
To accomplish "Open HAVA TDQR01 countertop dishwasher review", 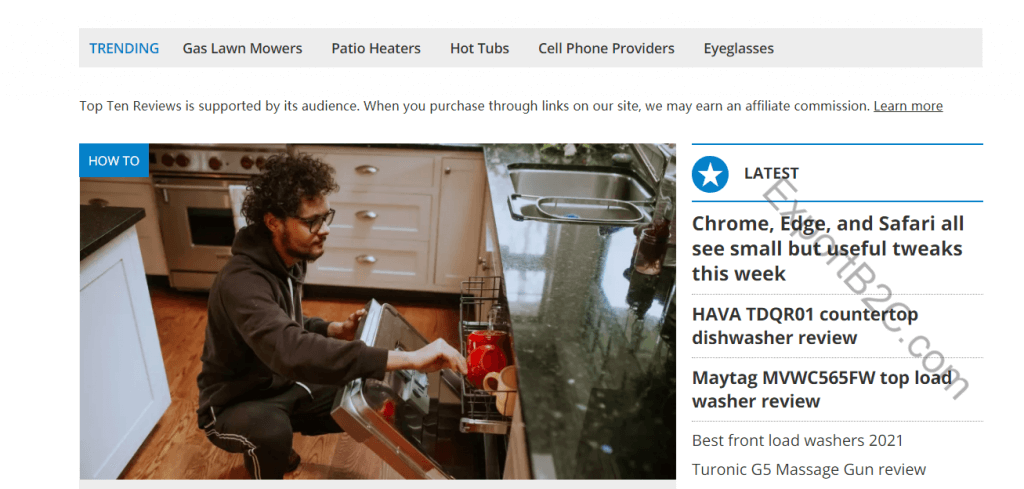I will [805, 326].
